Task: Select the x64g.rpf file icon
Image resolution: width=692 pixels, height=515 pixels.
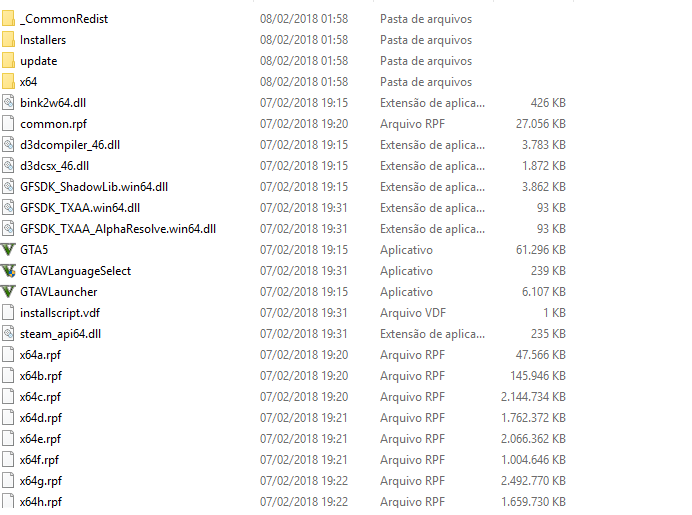Action: click(8, 481)
